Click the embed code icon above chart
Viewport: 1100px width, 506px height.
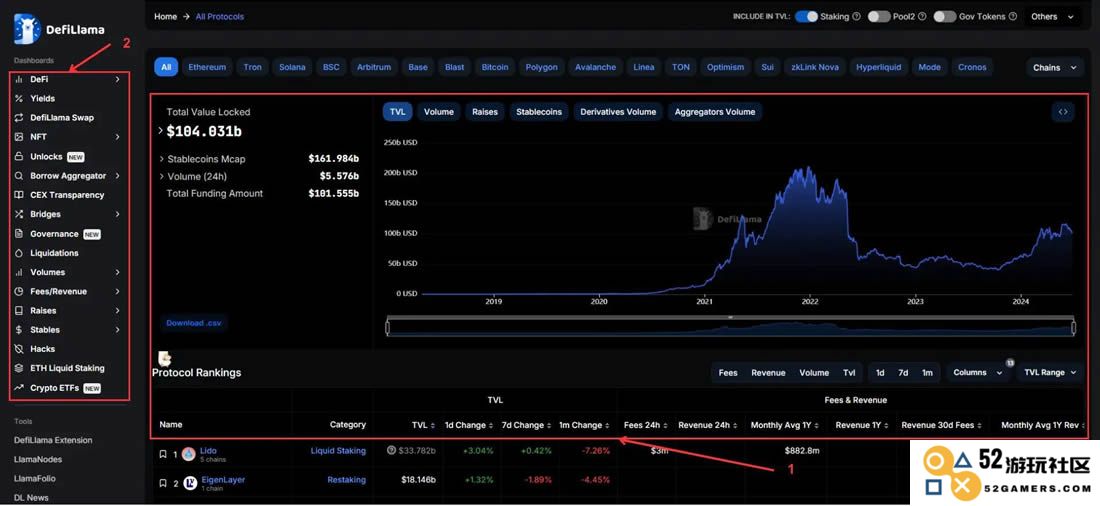pos(1063,112)
